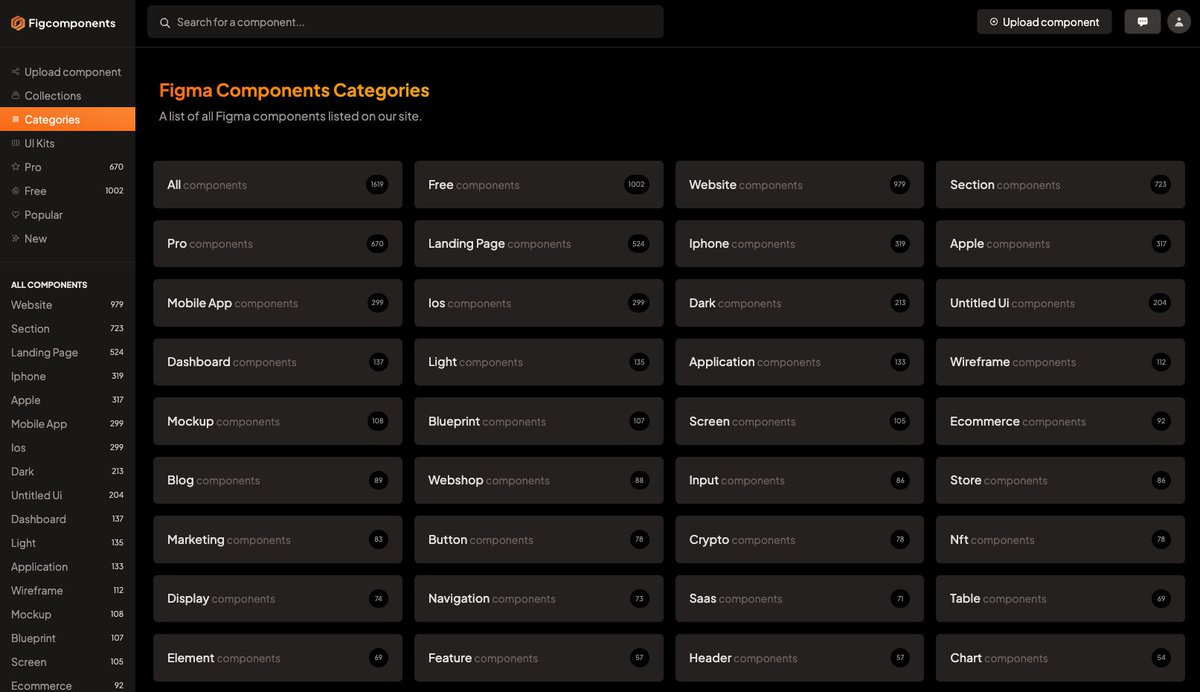Open the Chart components category card

[x=1060, y=658]
